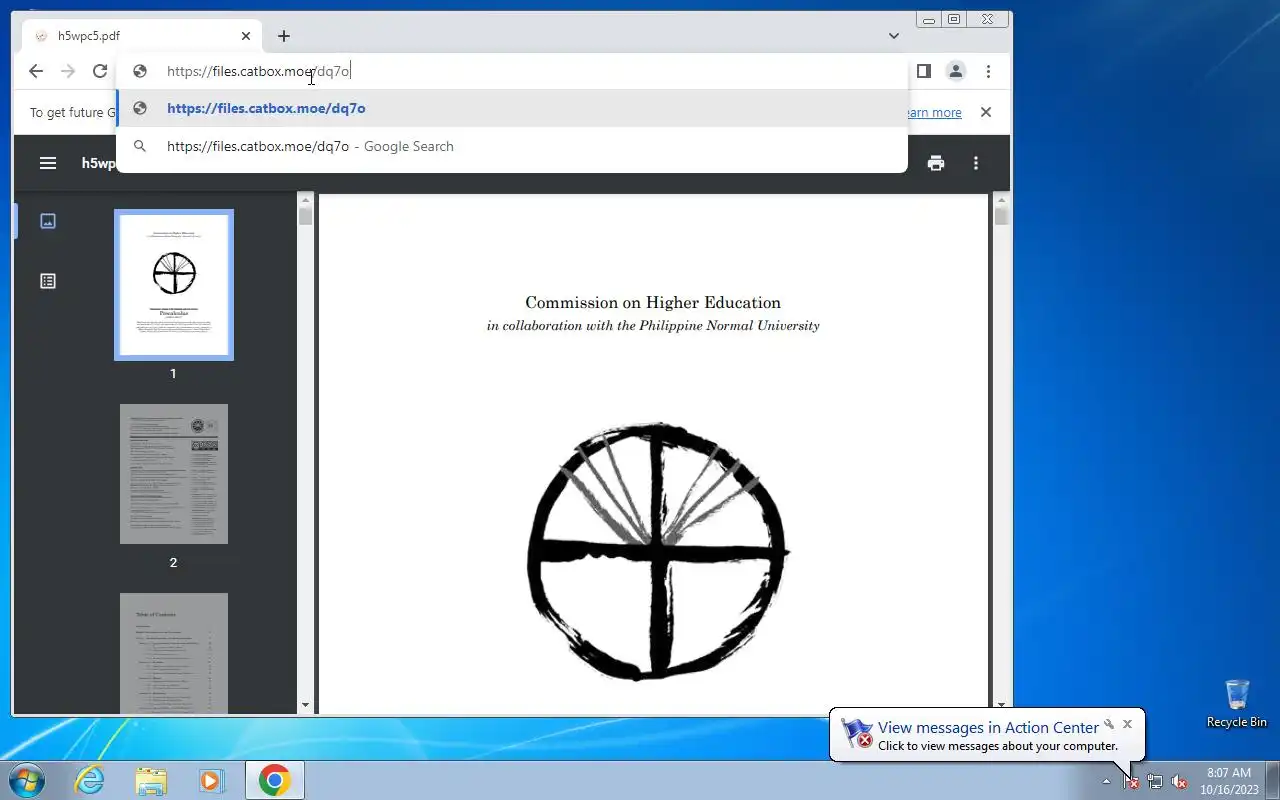The image size is (1280, 800).
Task: Open Action Center balloon settings wrench
Action: (x=1108, y=724)
